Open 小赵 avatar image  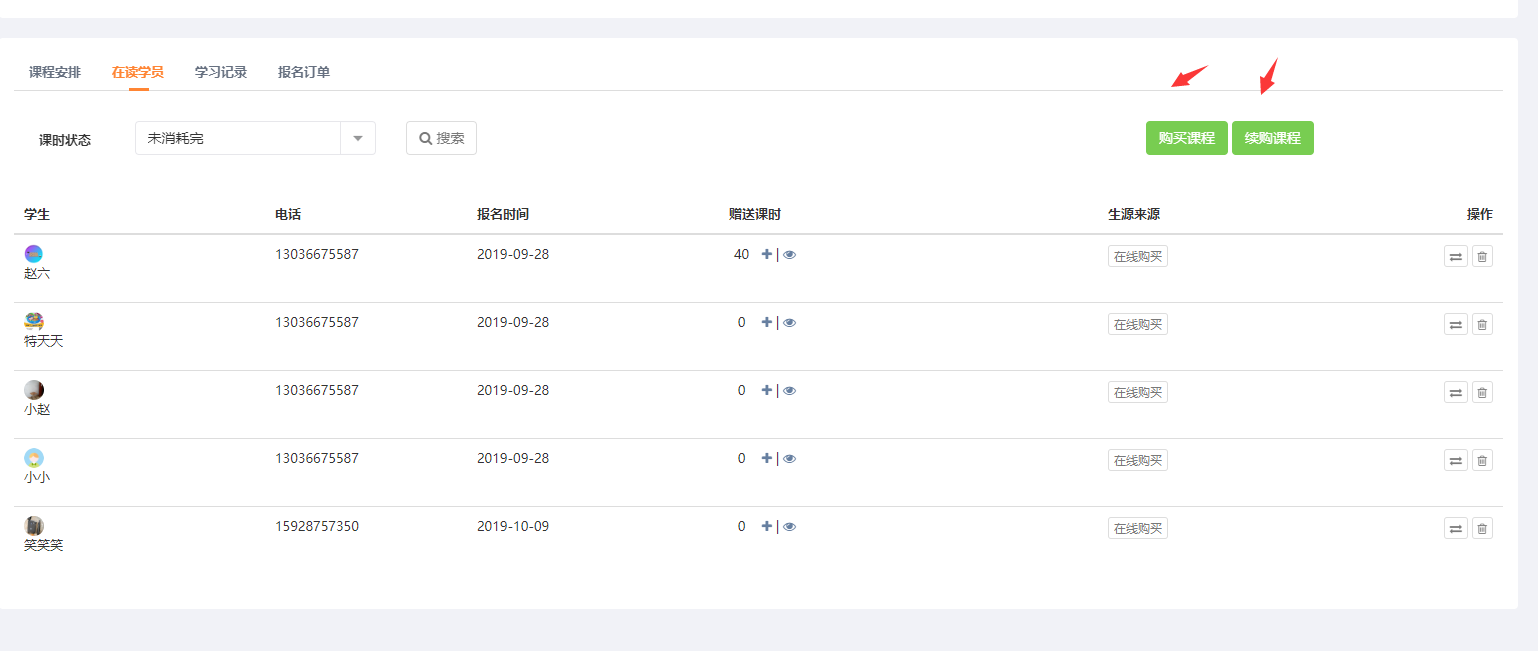[x=34, y=390]
